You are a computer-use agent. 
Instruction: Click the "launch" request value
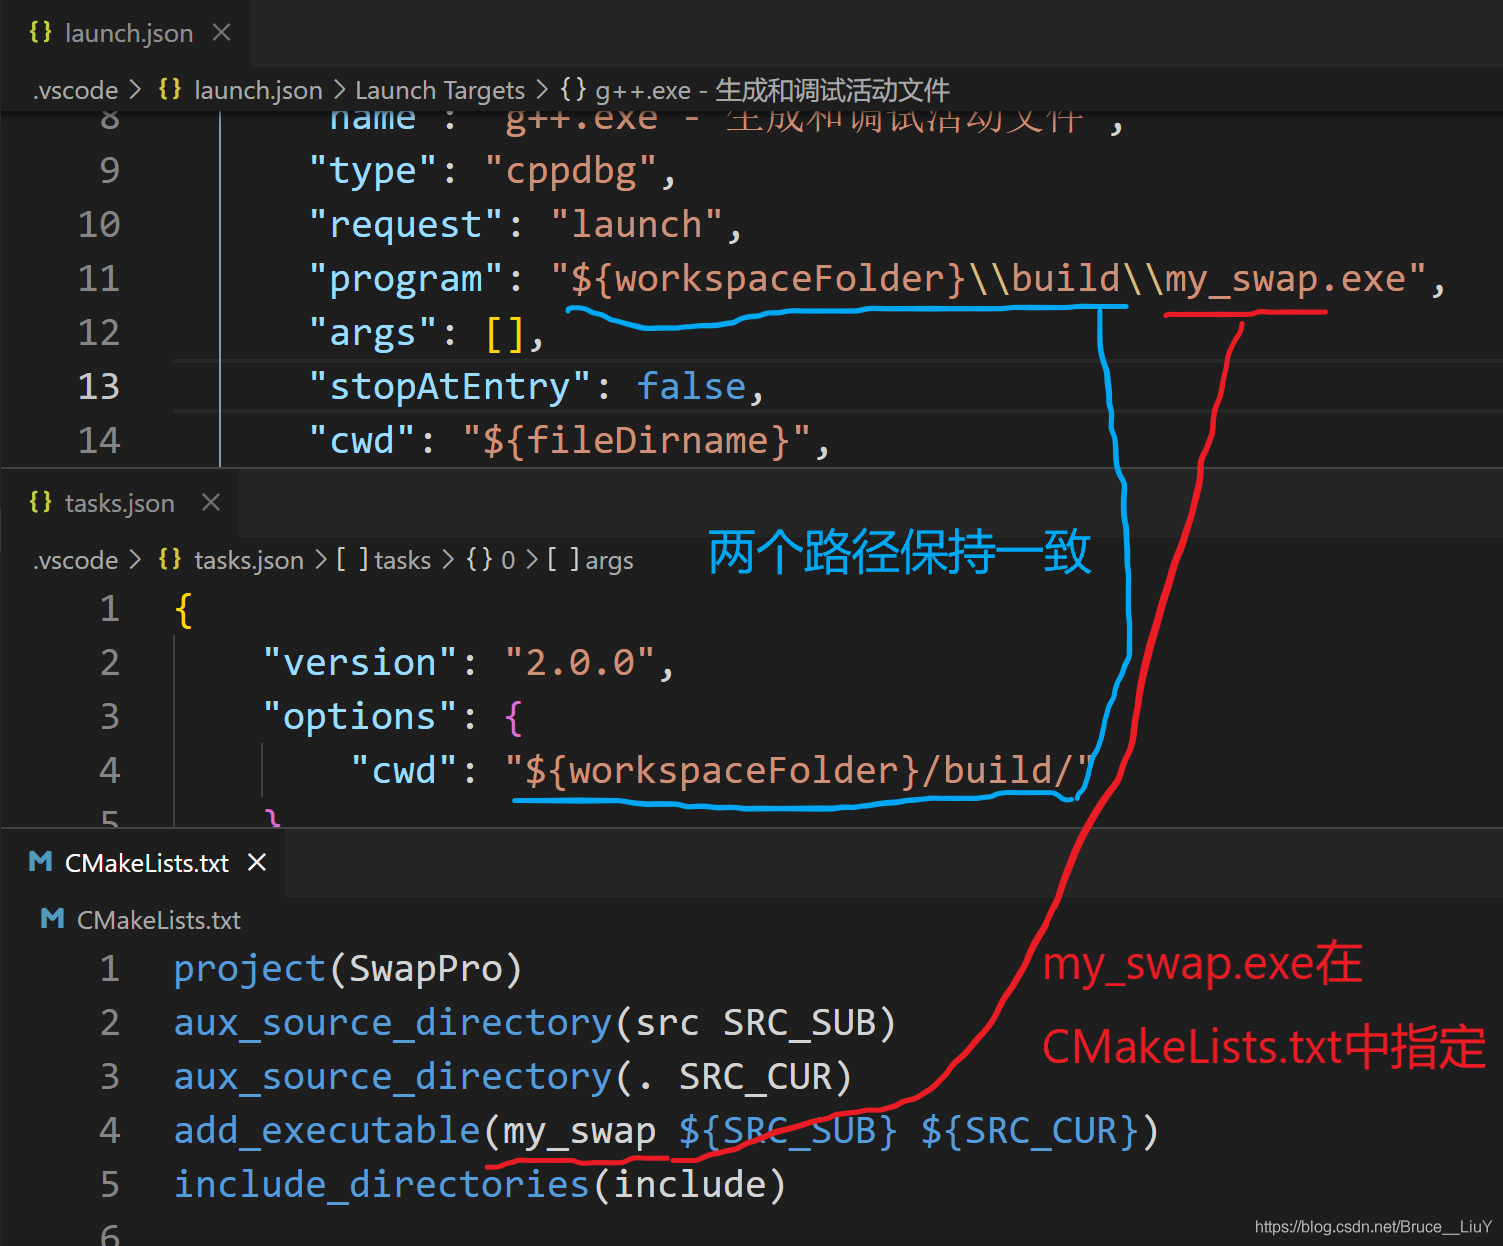pos(636,224)
